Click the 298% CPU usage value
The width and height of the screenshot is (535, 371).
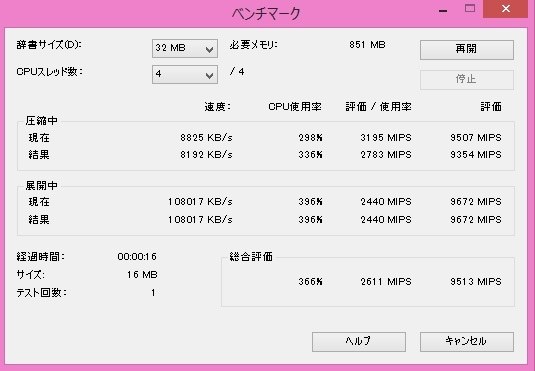pos(310,138)
